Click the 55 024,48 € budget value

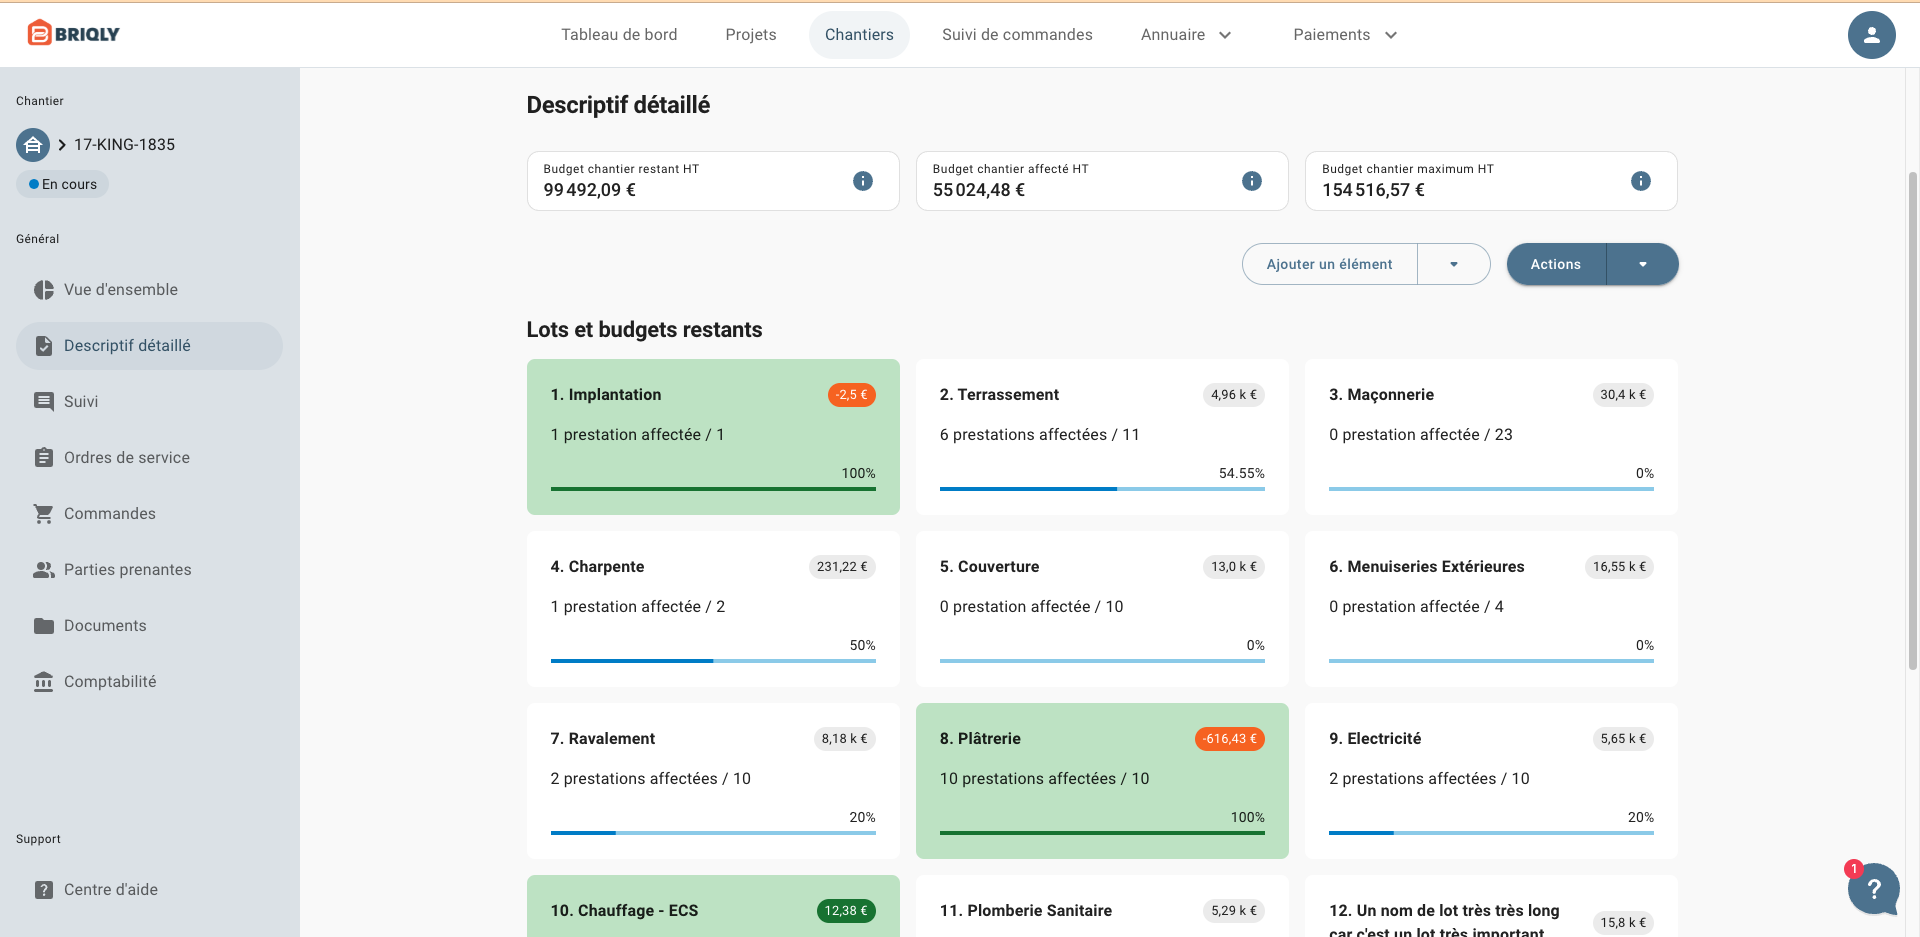(x=979, y=190)
